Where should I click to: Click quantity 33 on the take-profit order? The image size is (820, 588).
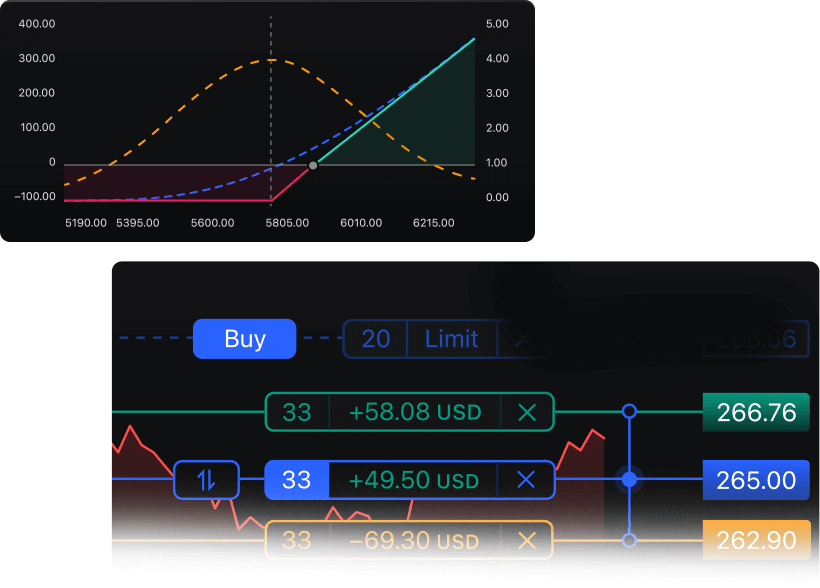pos(297,412)
